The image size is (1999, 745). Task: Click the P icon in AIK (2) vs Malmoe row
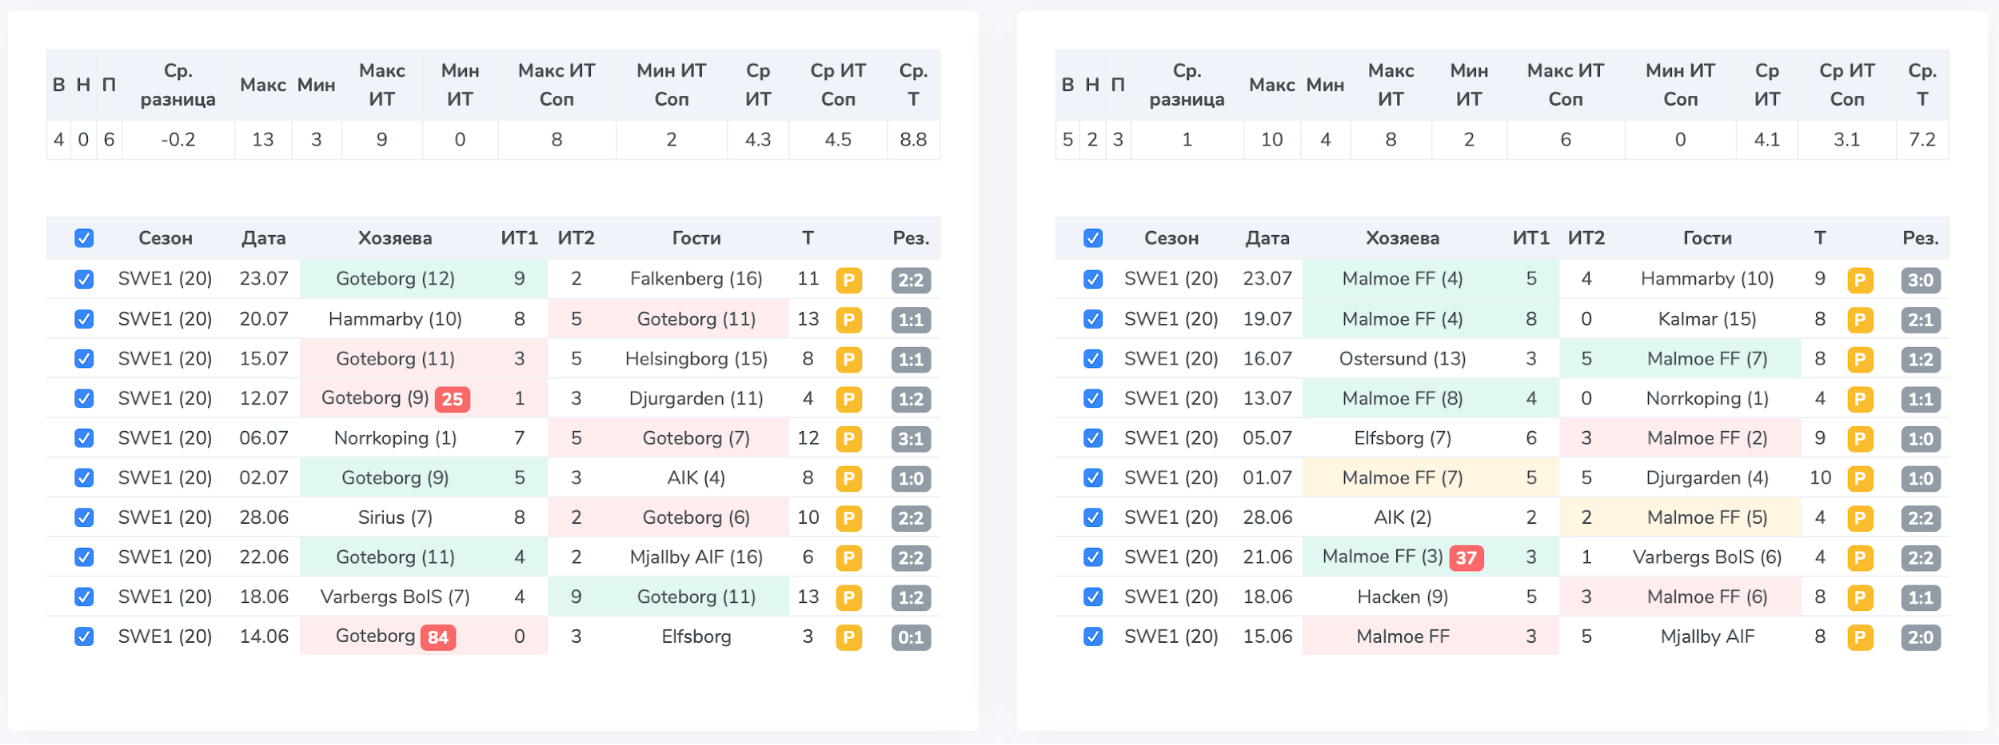pyautogui.click(x=1860, y=518)
